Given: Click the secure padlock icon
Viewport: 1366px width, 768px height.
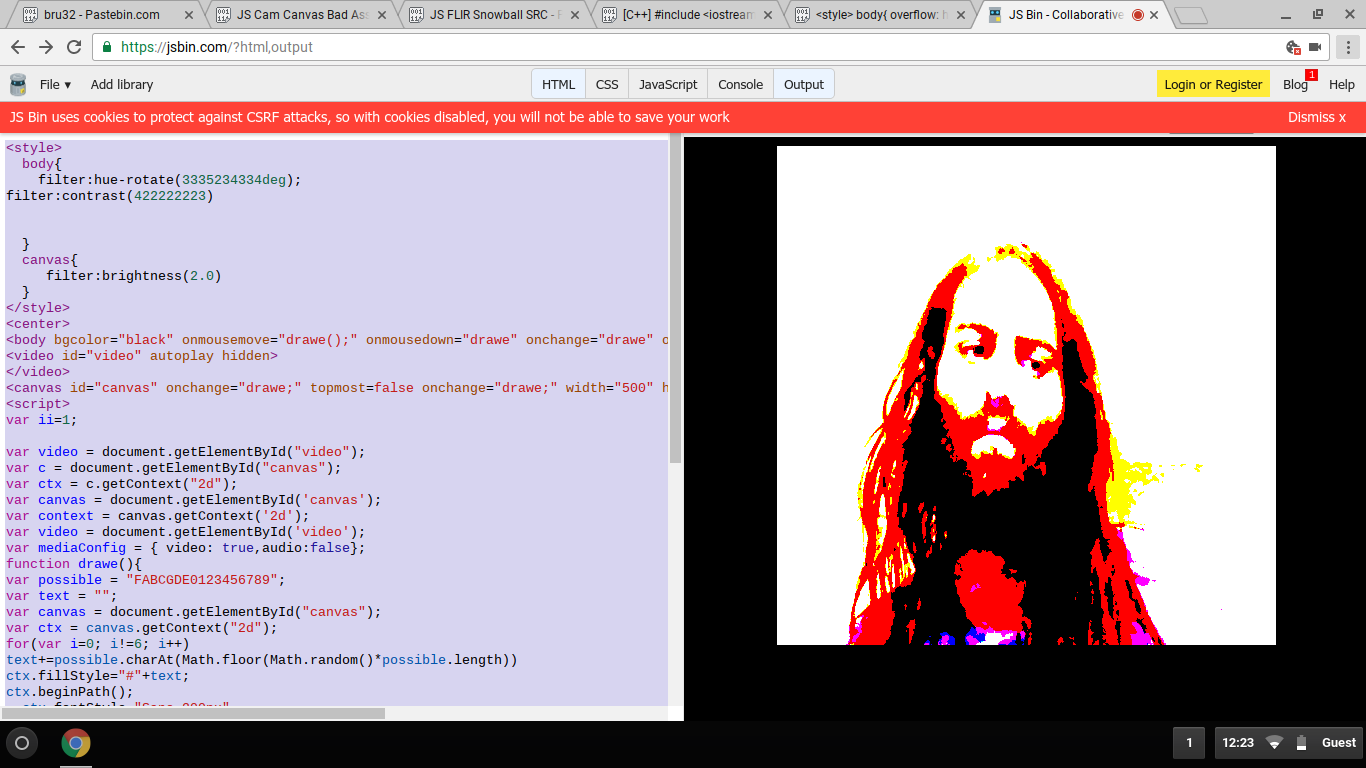Looking at the screenshot, I should click(x=106, y=47).
